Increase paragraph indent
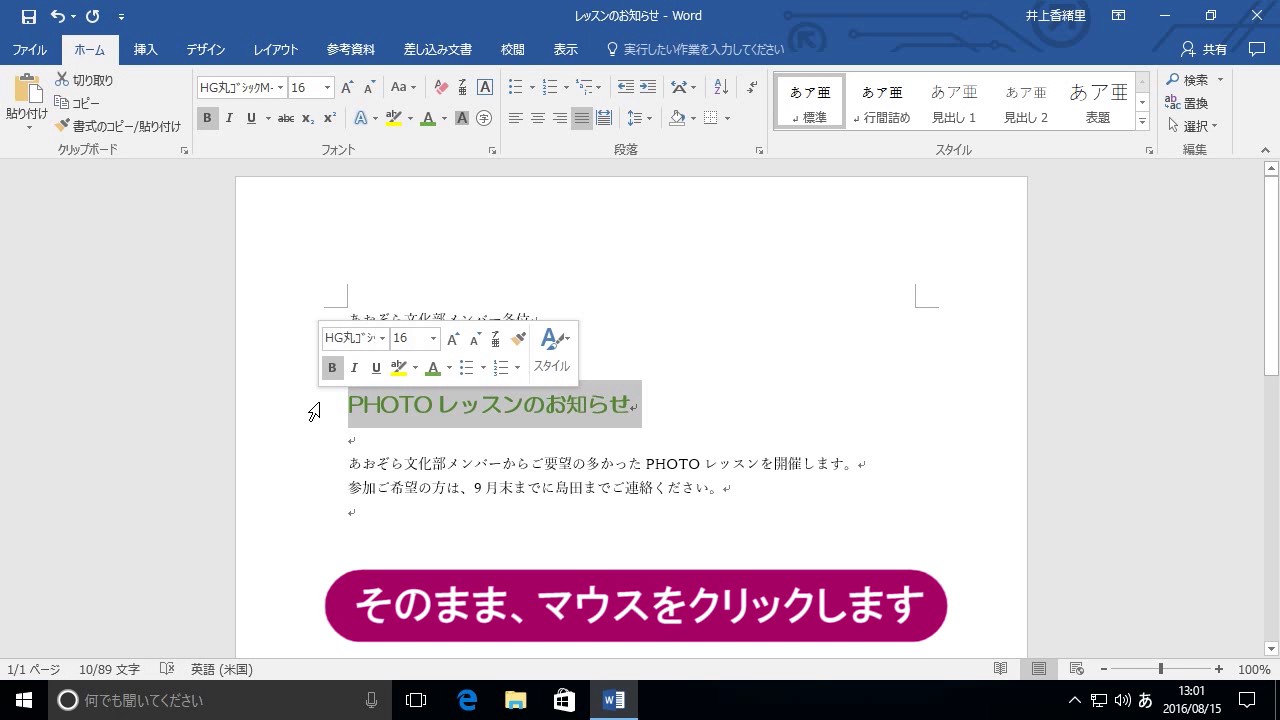Screen dimensions: 1280x720 tap(648, 88)
